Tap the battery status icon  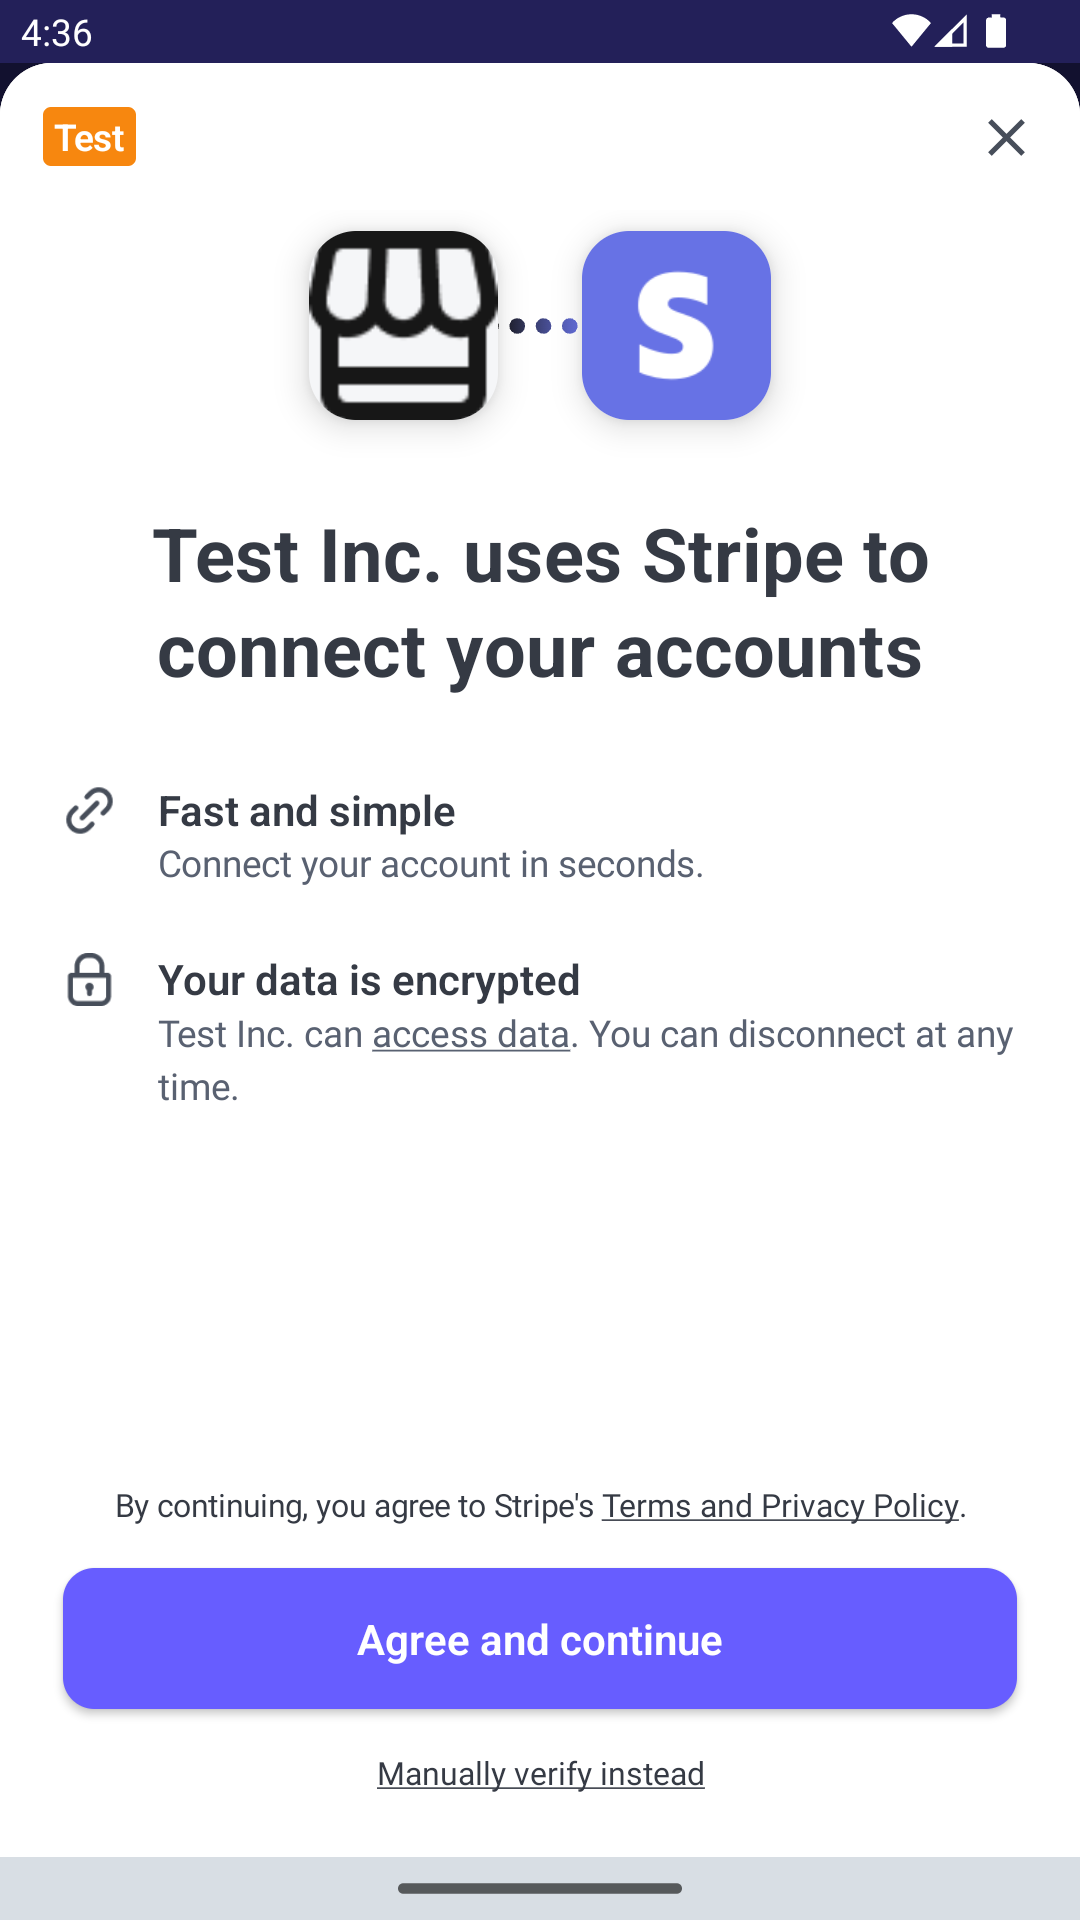point(996,32)
